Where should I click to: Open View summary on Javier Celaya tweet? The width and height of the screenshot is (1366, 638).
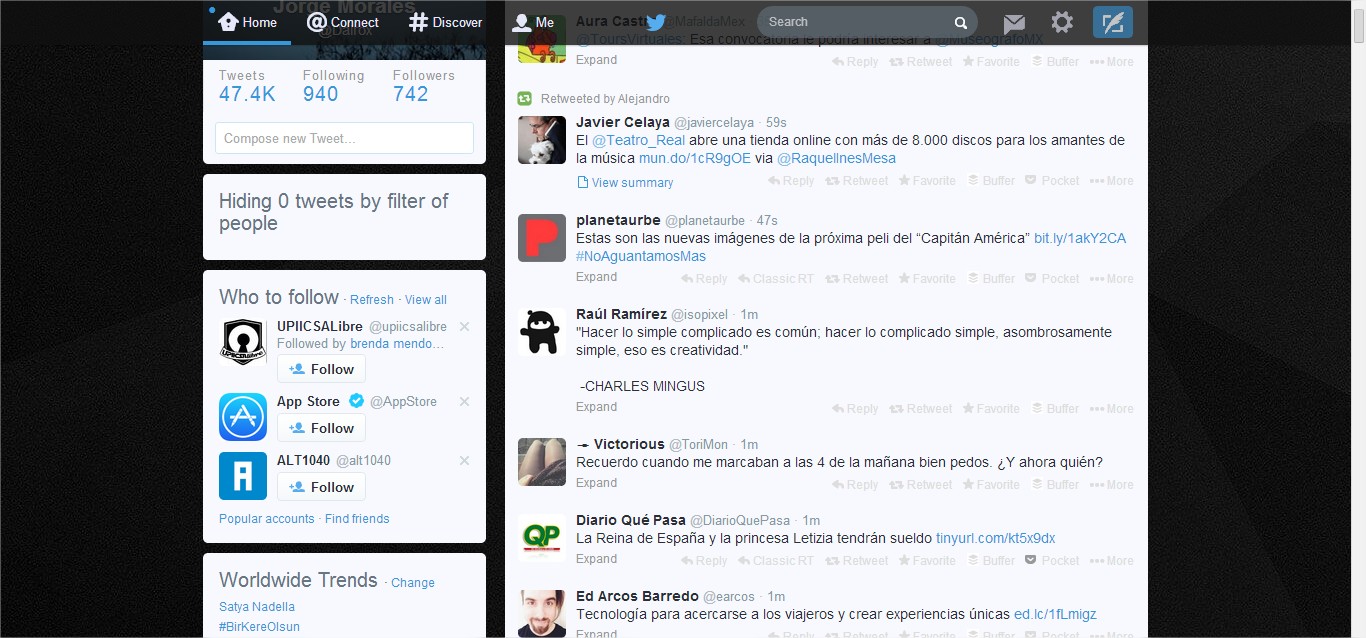pos(625,183)
